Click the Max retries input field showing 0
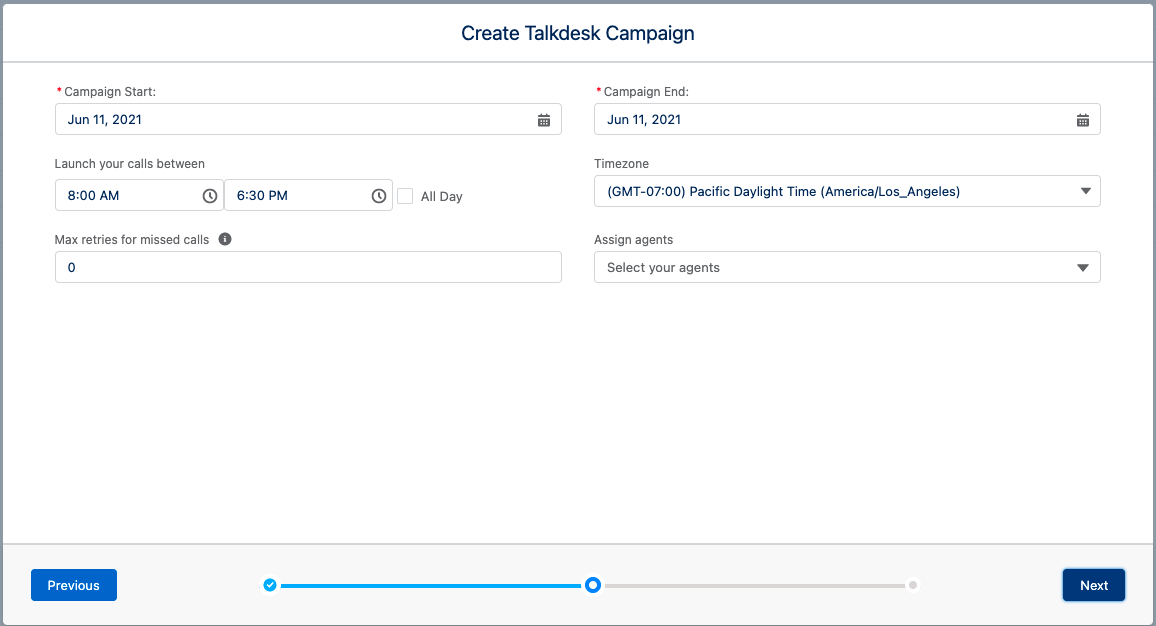 point(307,267)
